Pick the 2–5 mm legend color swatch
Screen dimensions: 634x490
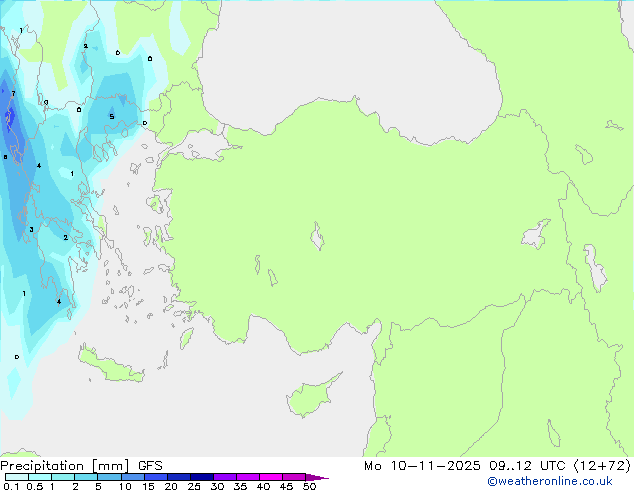[x=86, y=477]
